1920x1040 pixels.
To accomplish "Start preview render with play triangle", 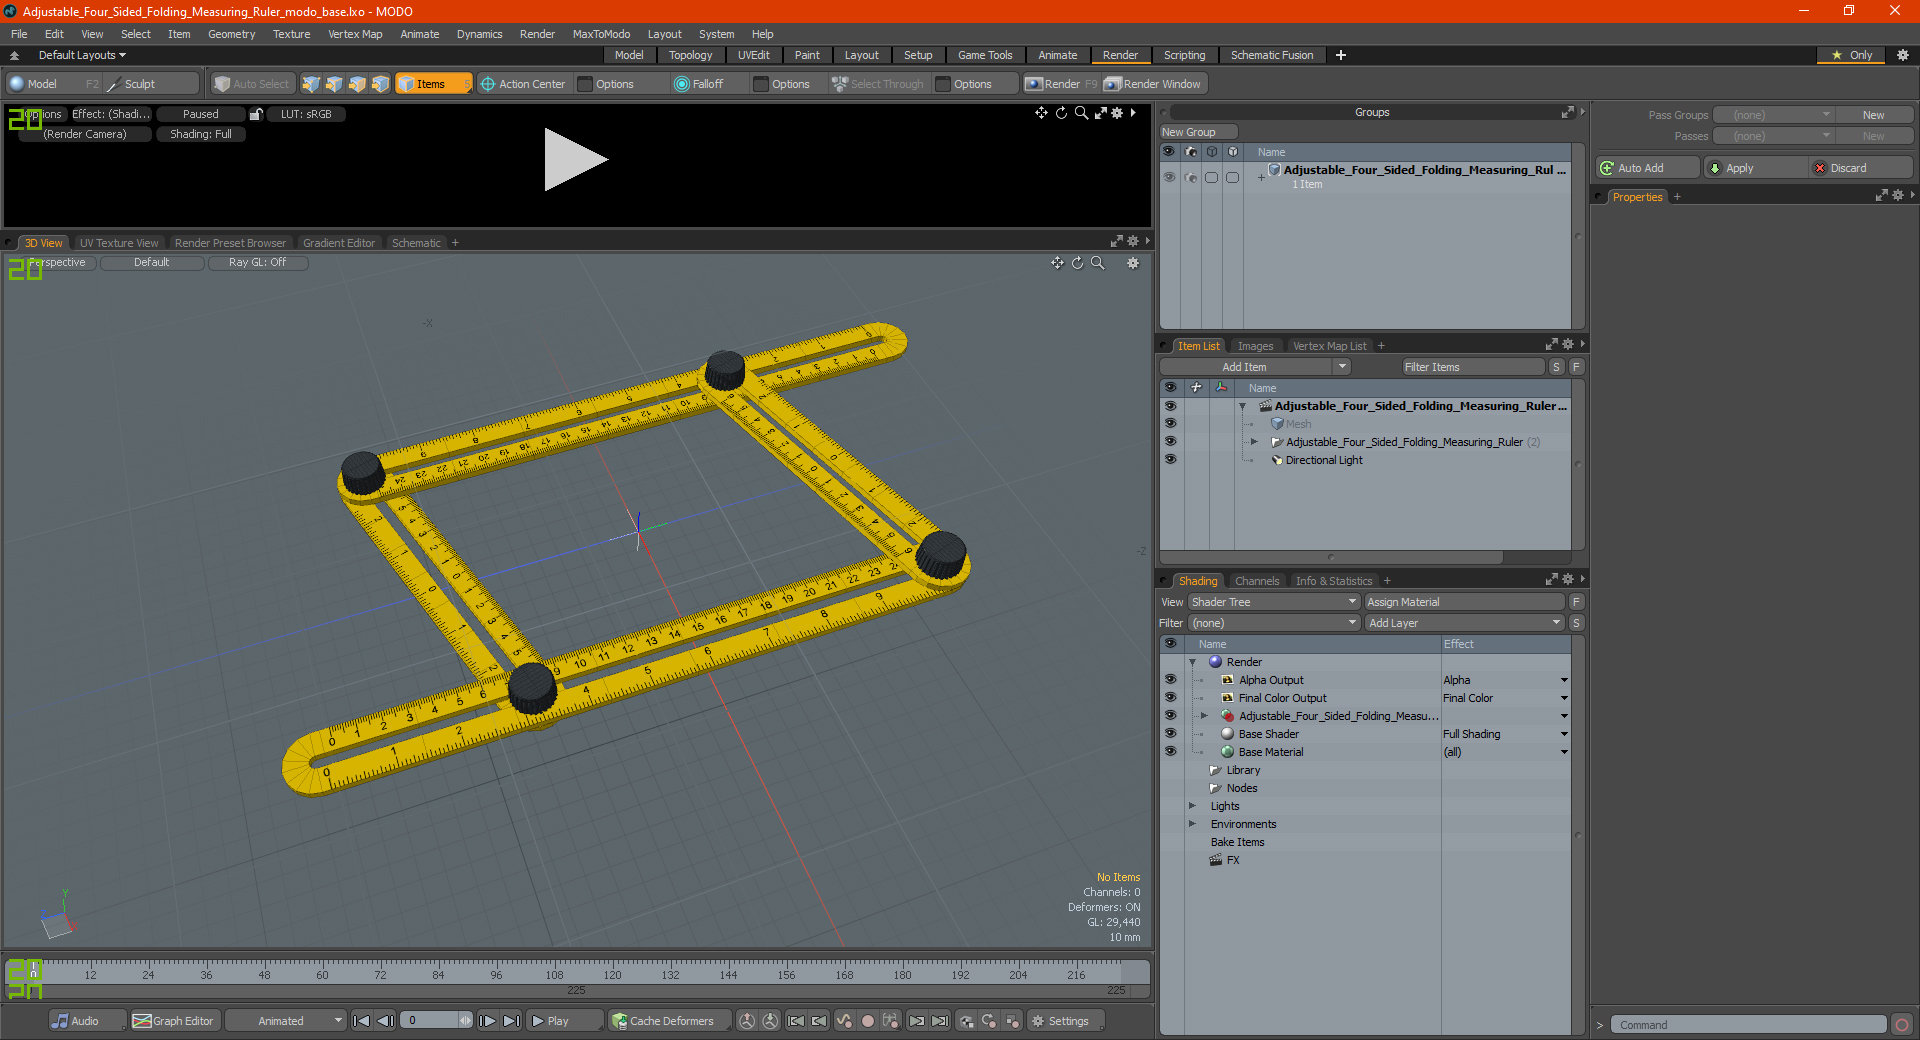I will tap(575, 159).
